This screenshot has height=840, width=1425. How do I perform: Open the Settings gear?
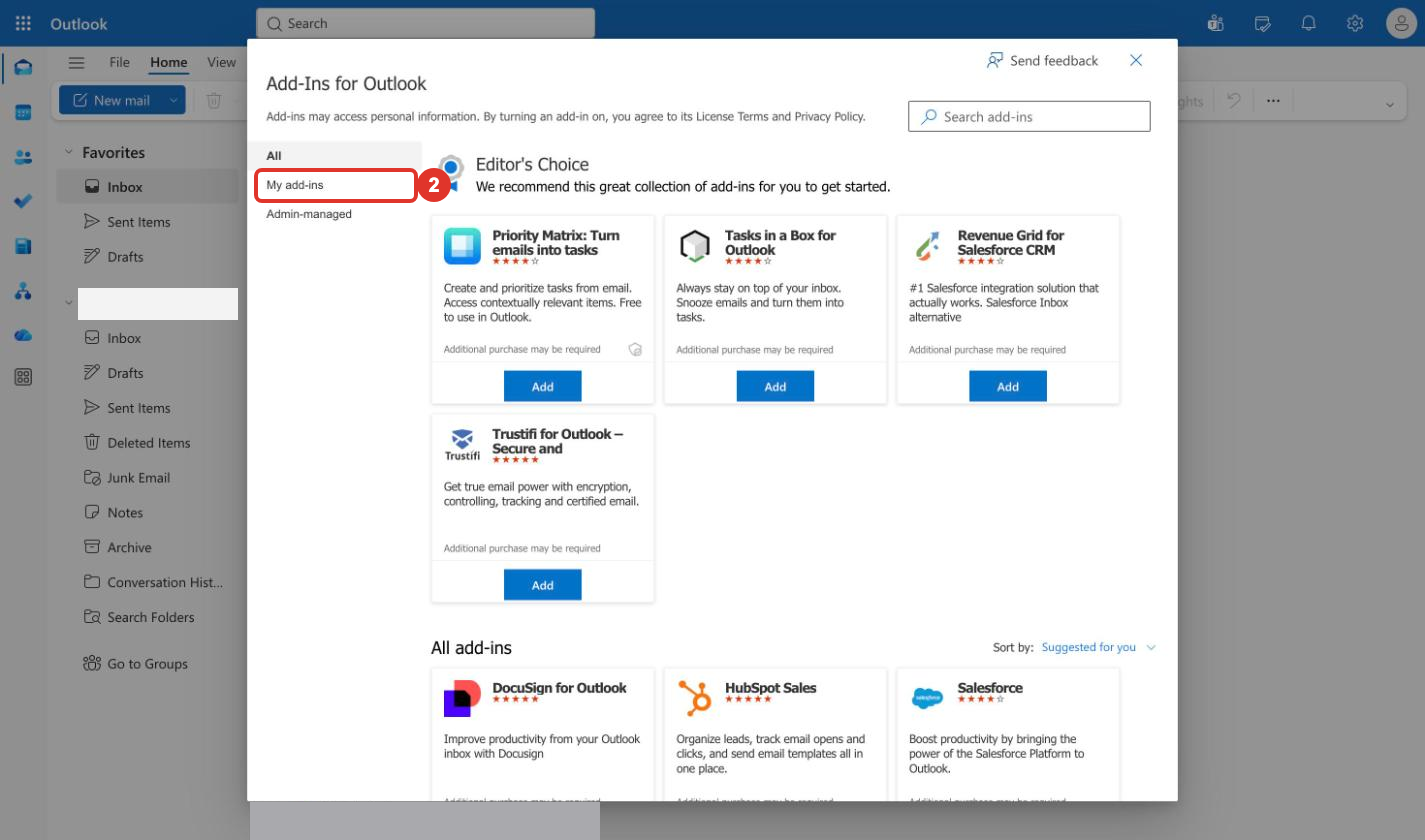pos(1355,23)
